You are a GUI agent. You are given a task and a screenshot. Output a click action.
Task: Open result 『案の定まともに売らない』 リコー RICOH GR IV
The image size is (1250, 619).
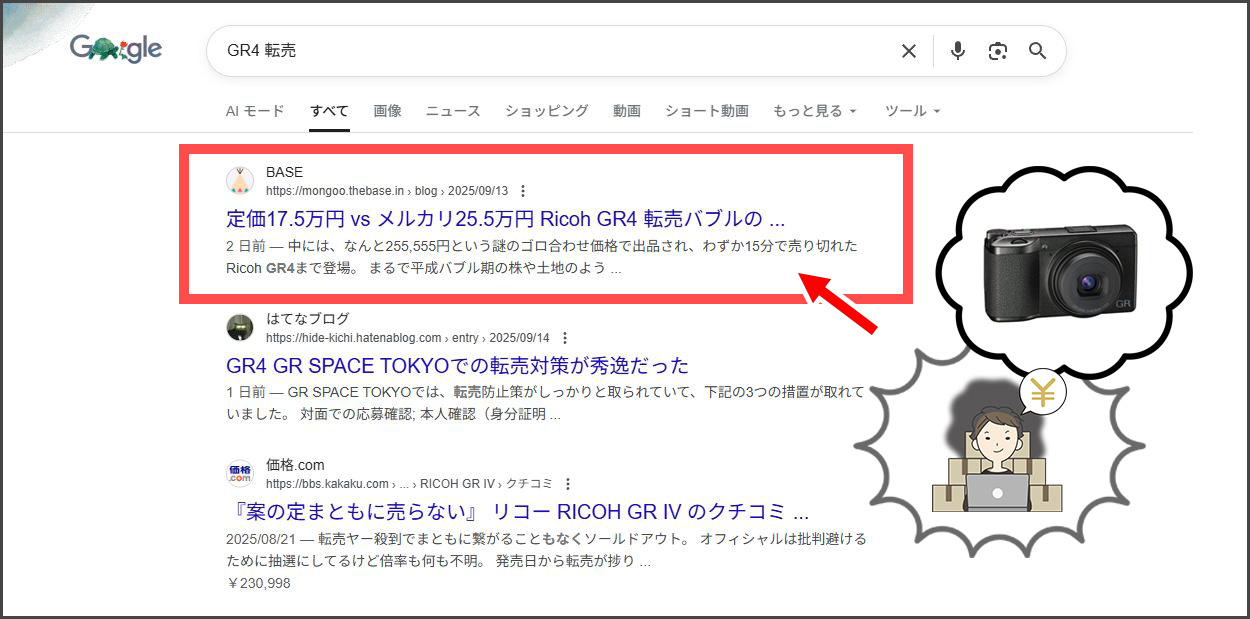point(518,512)
